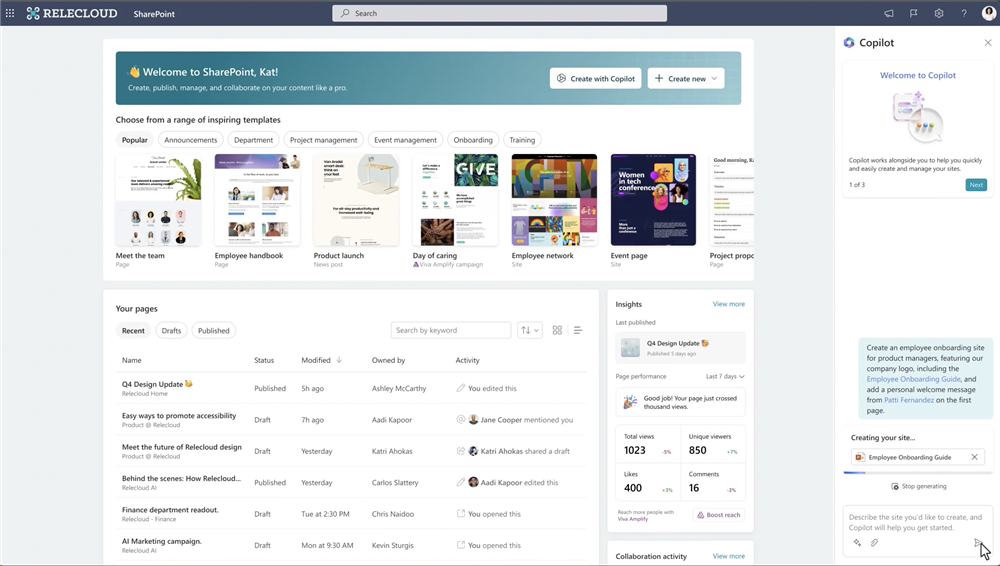Click Jane Cooper avatar in activity

click(473, 419)
